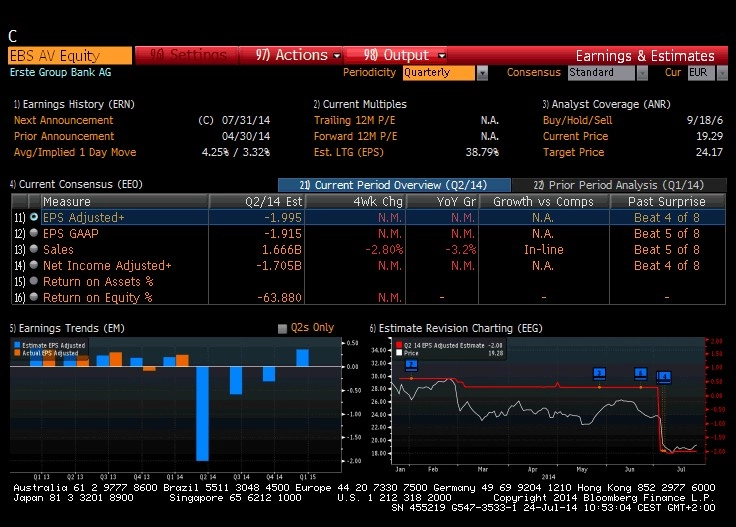Click the Next Announcement date 07/31/14
Screen dimensions: 736x527
[245, 120]
